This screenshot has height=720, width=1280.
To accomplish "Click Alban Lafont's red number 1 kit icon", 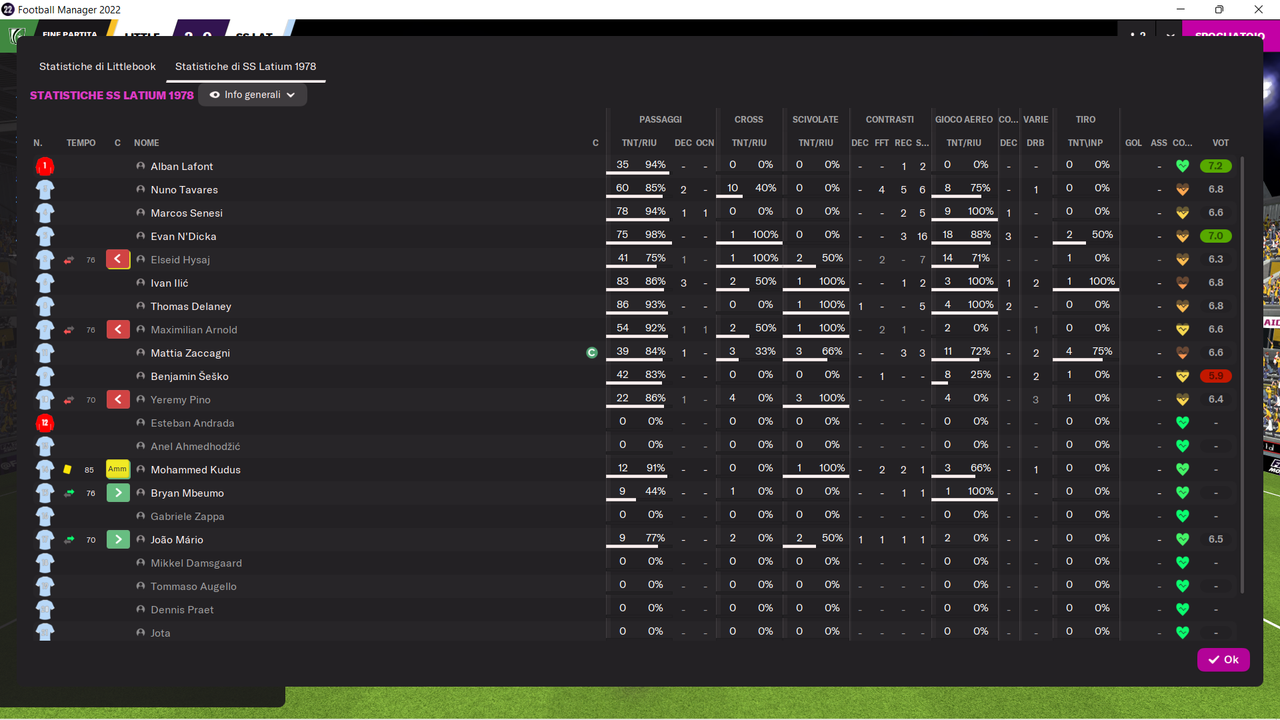I will 44,166.
